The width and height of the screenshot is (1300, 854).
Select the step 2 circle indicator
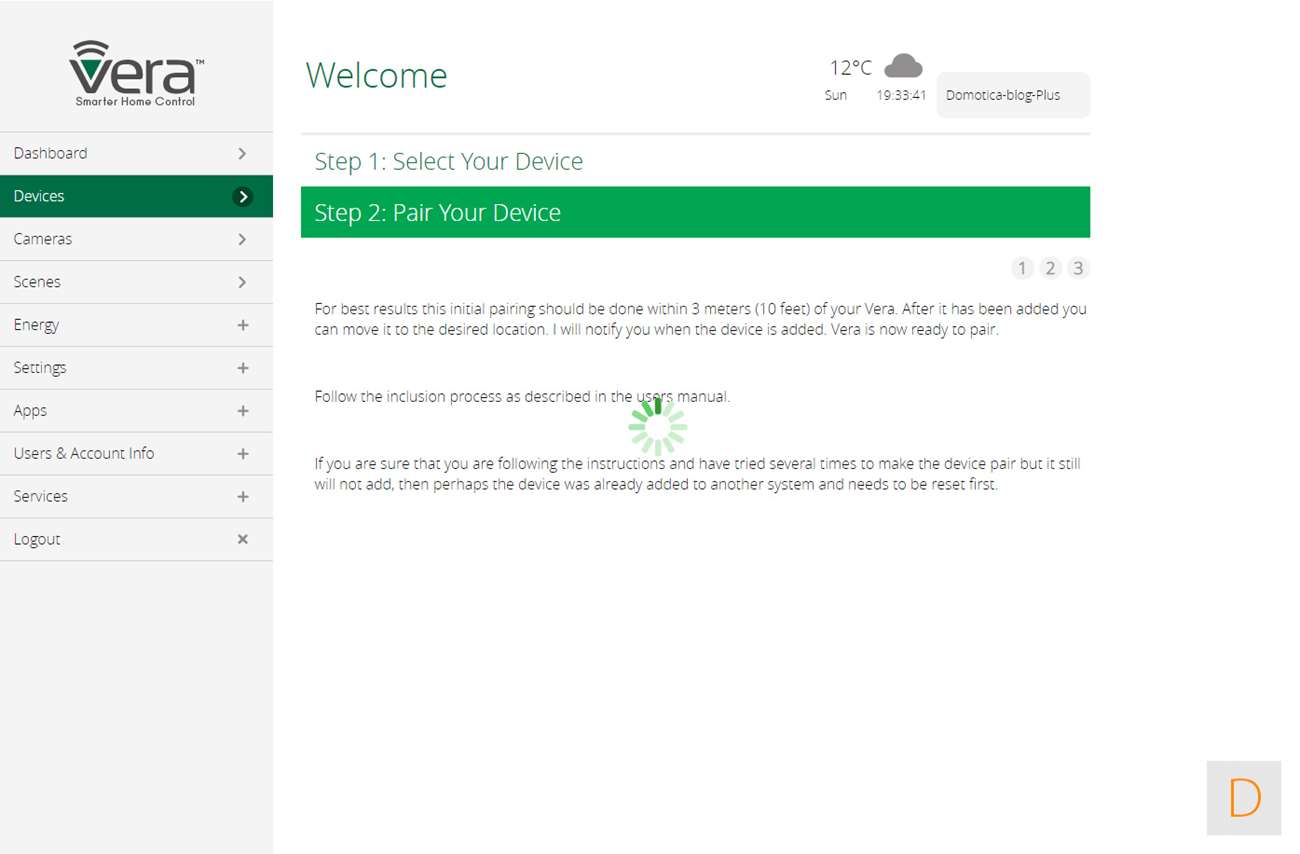1050,268
